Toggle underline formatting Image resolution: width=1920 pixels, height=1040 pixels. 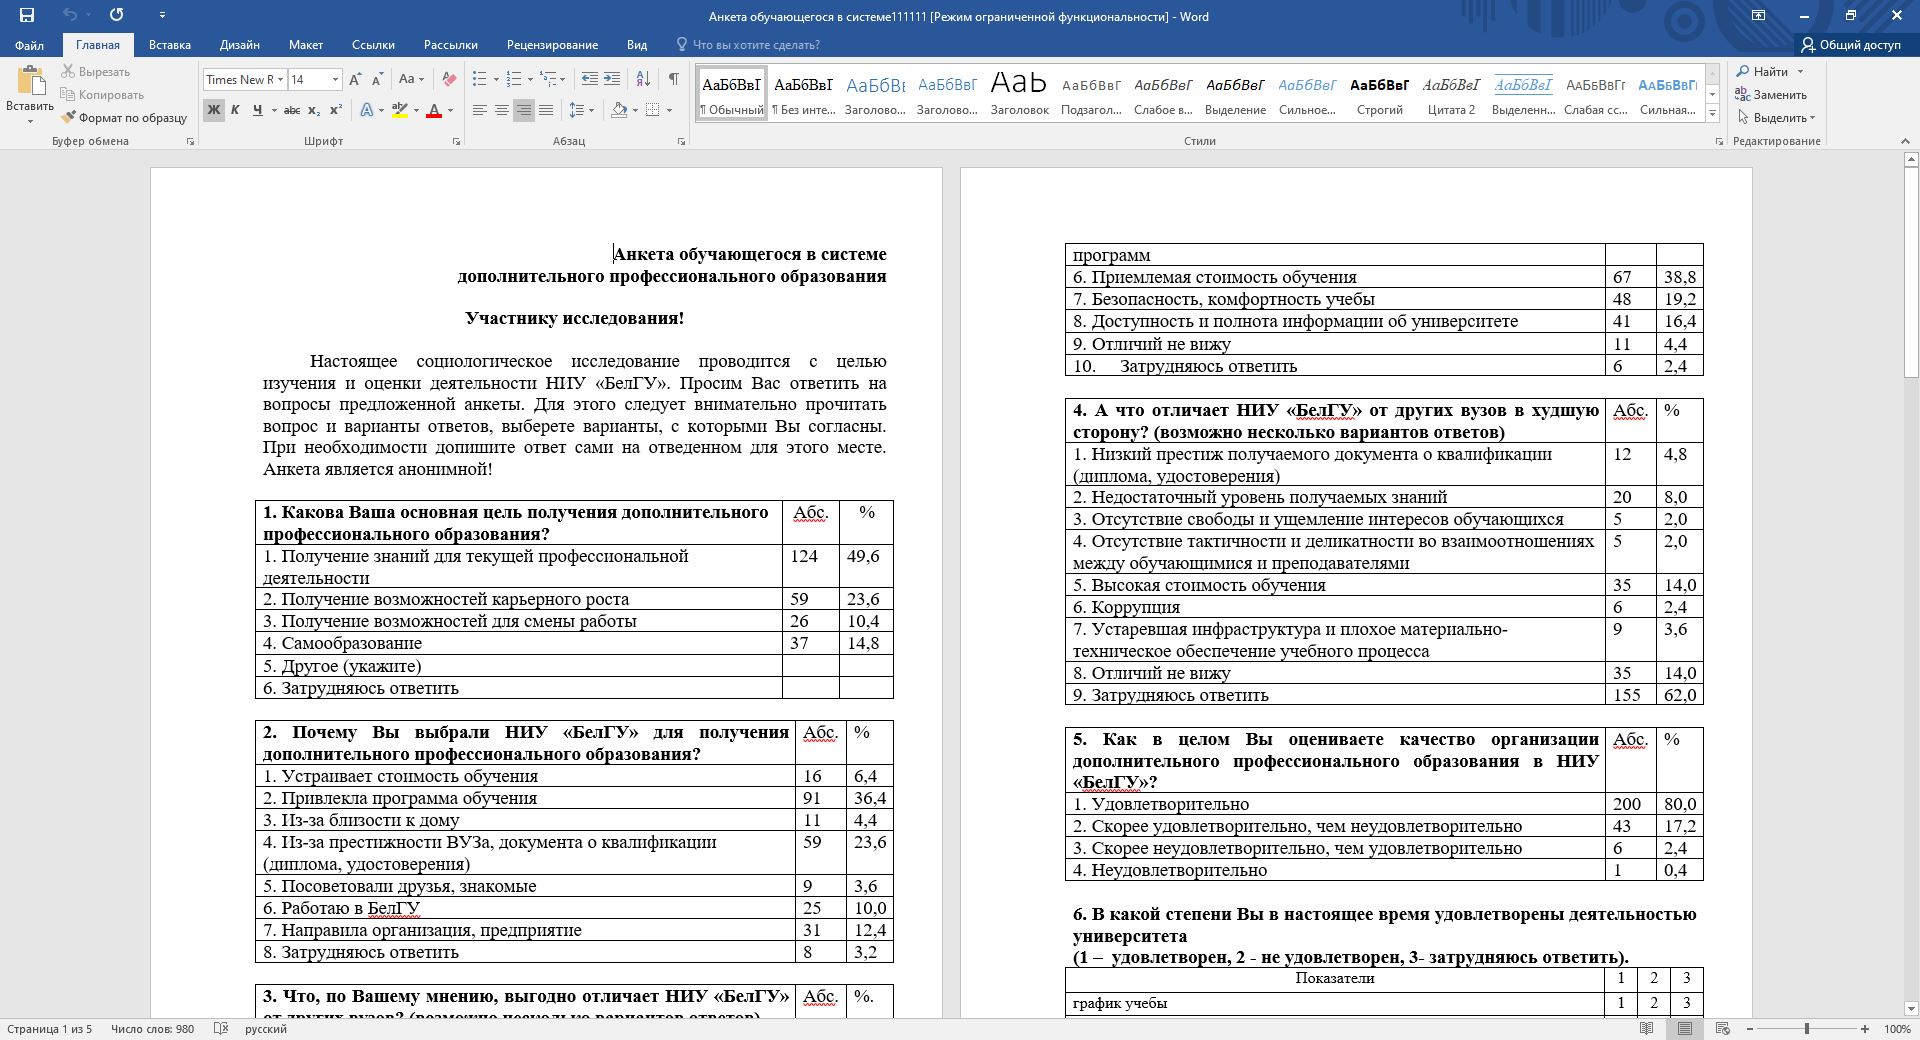[257, 111]
